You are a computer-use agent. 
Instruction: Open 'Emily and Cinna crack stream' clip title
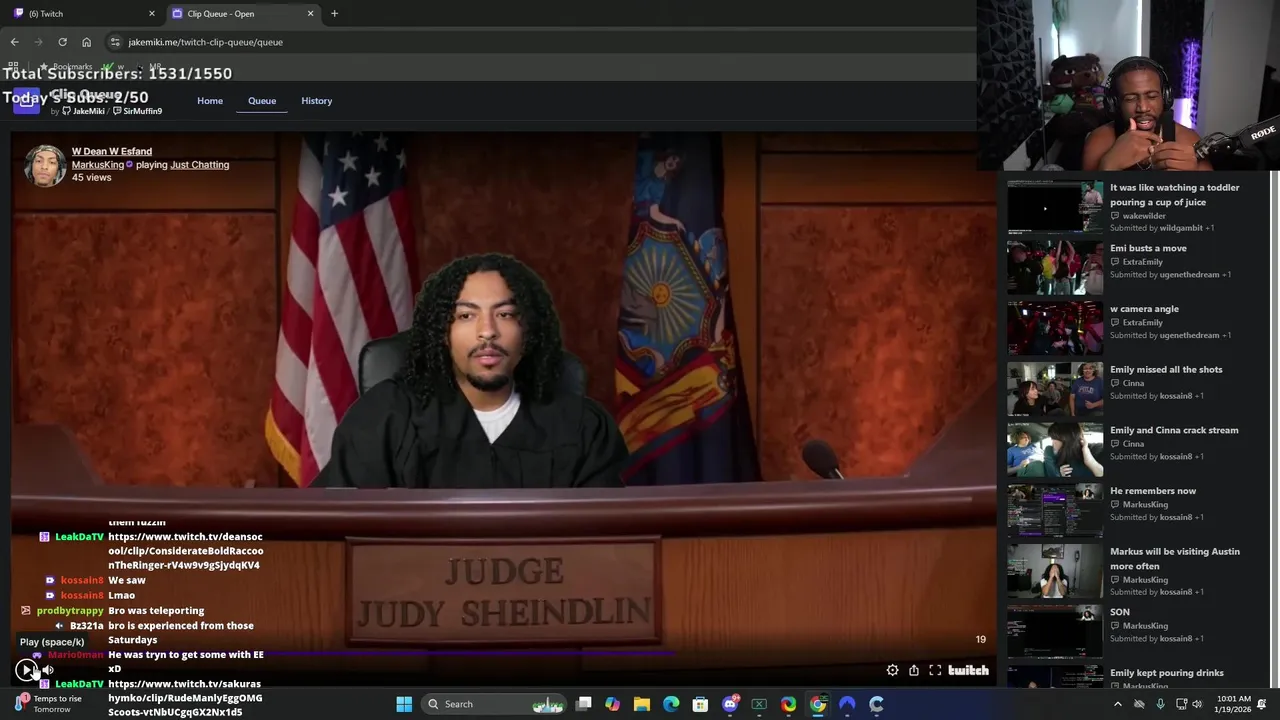(x=1174, y=430)
